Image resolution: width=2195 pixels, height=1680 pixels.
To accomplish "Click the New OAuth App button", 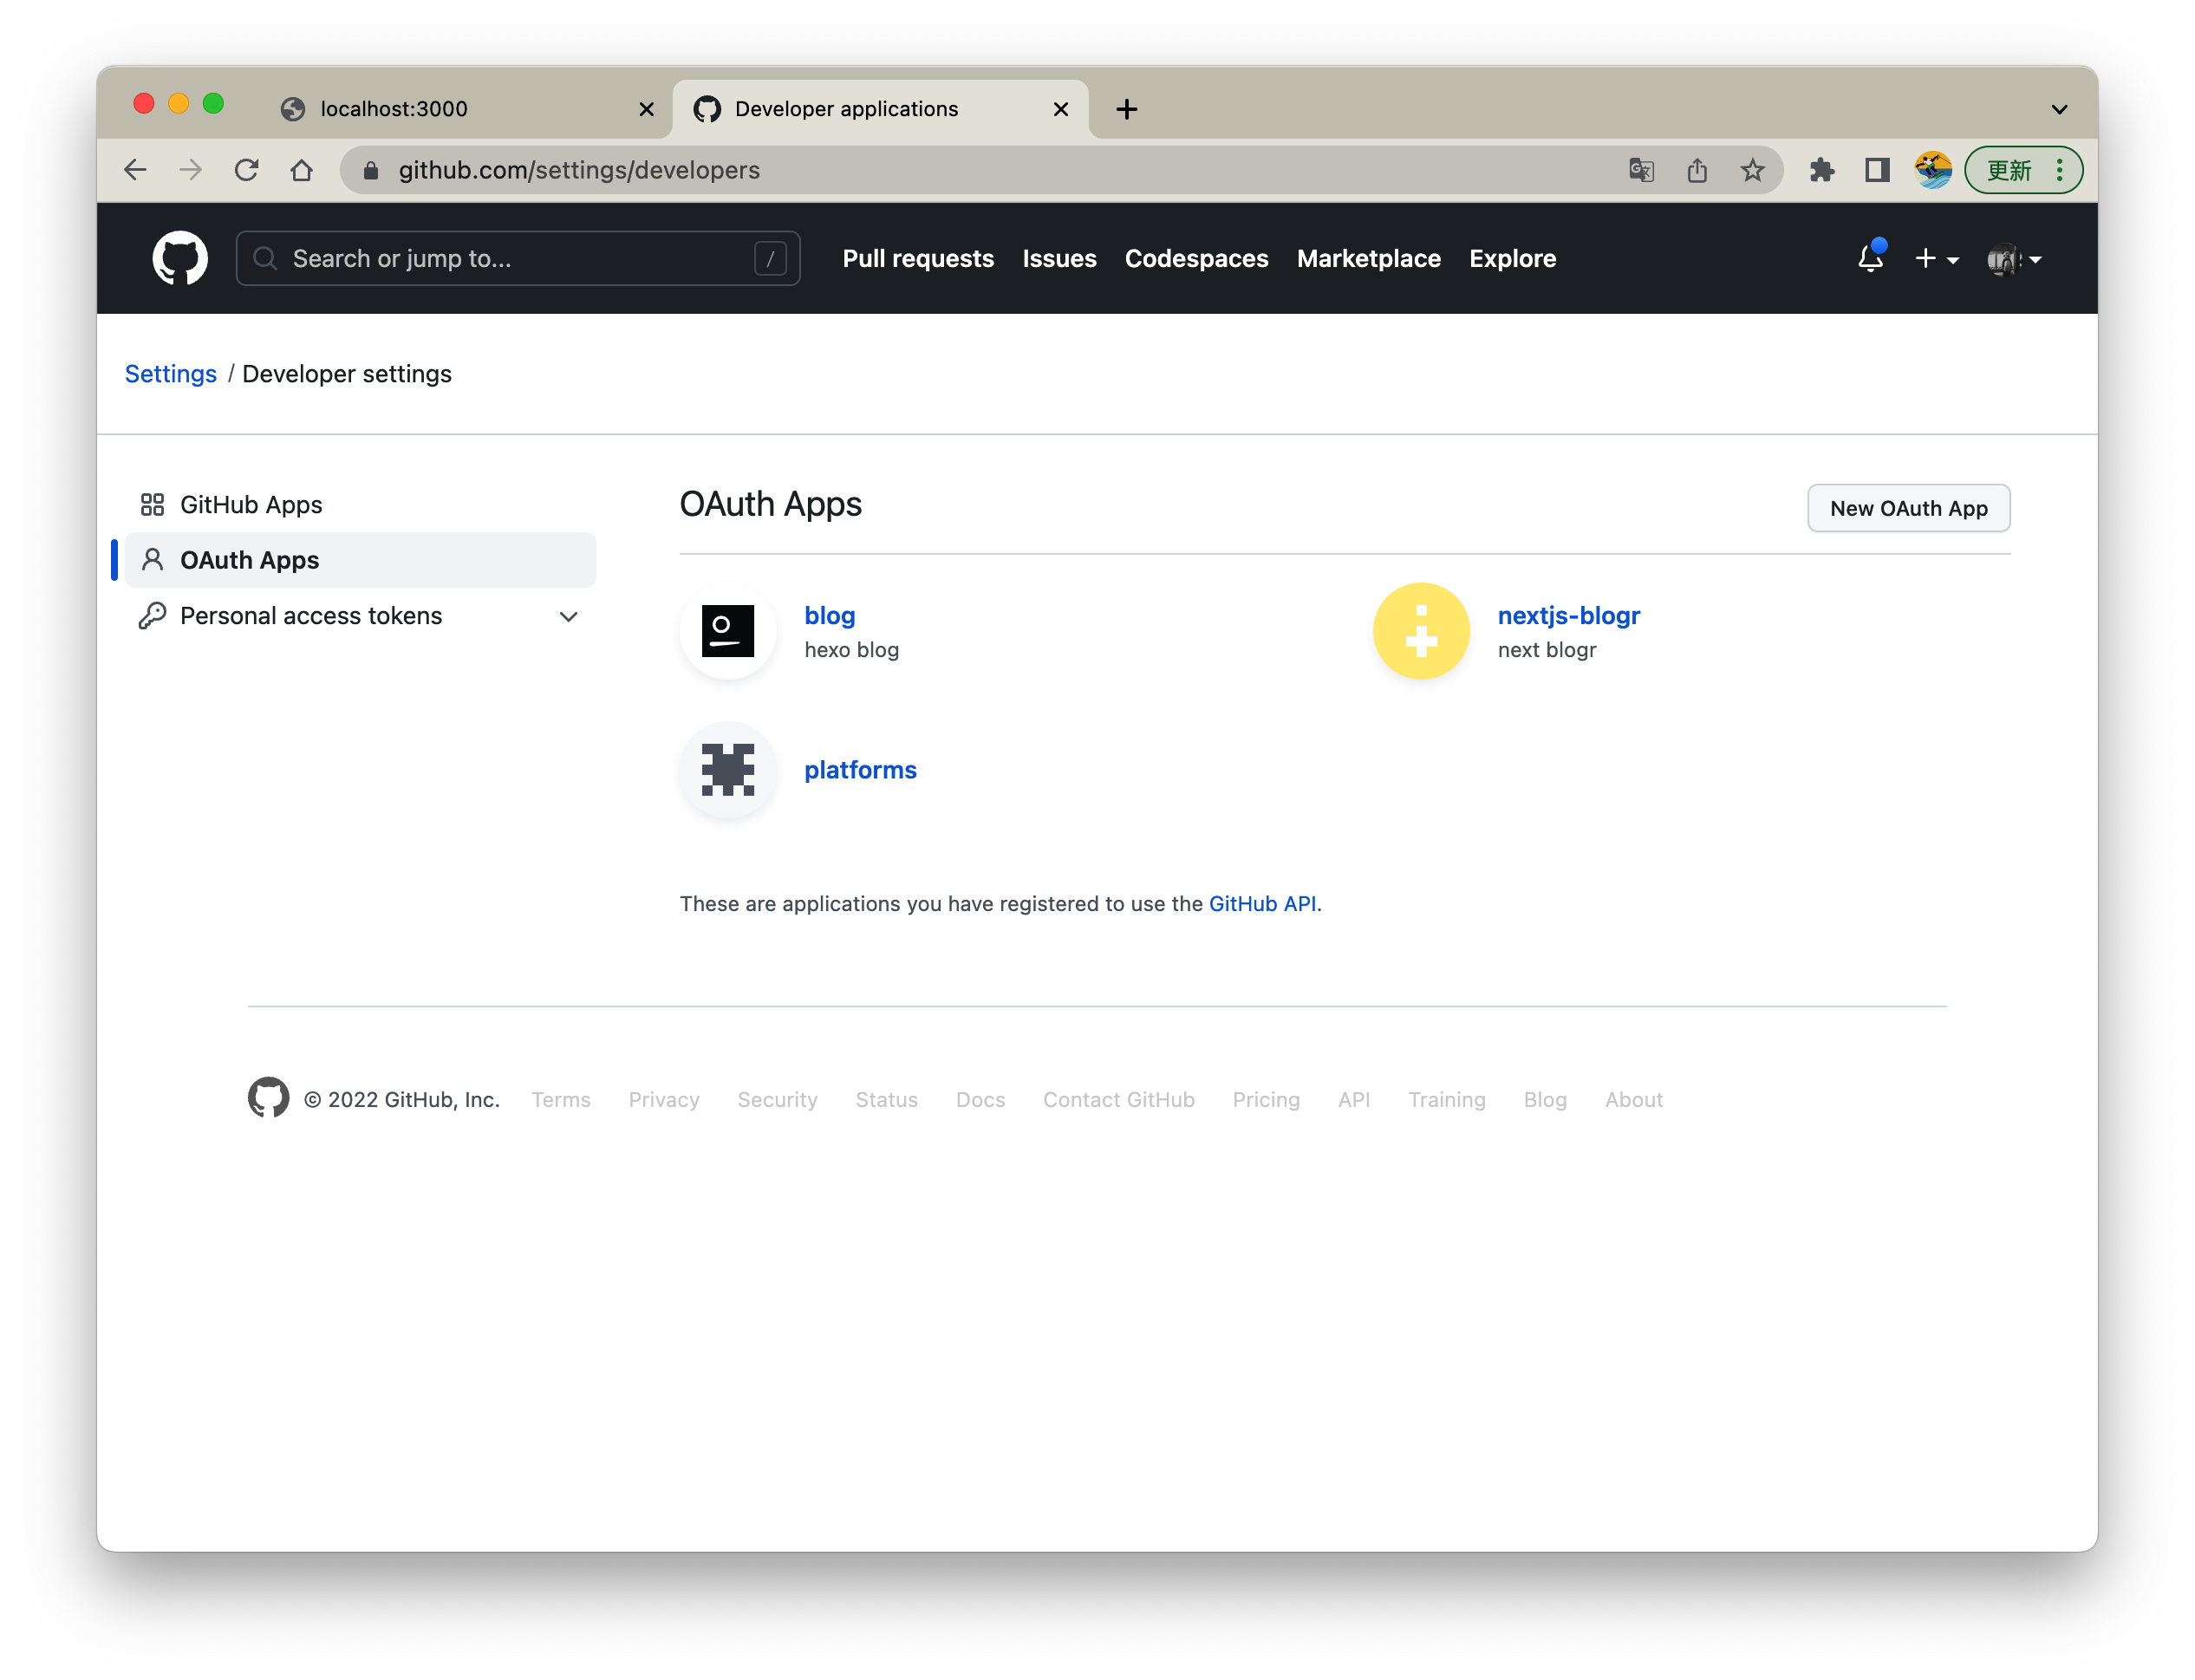I will (1908, 508).
